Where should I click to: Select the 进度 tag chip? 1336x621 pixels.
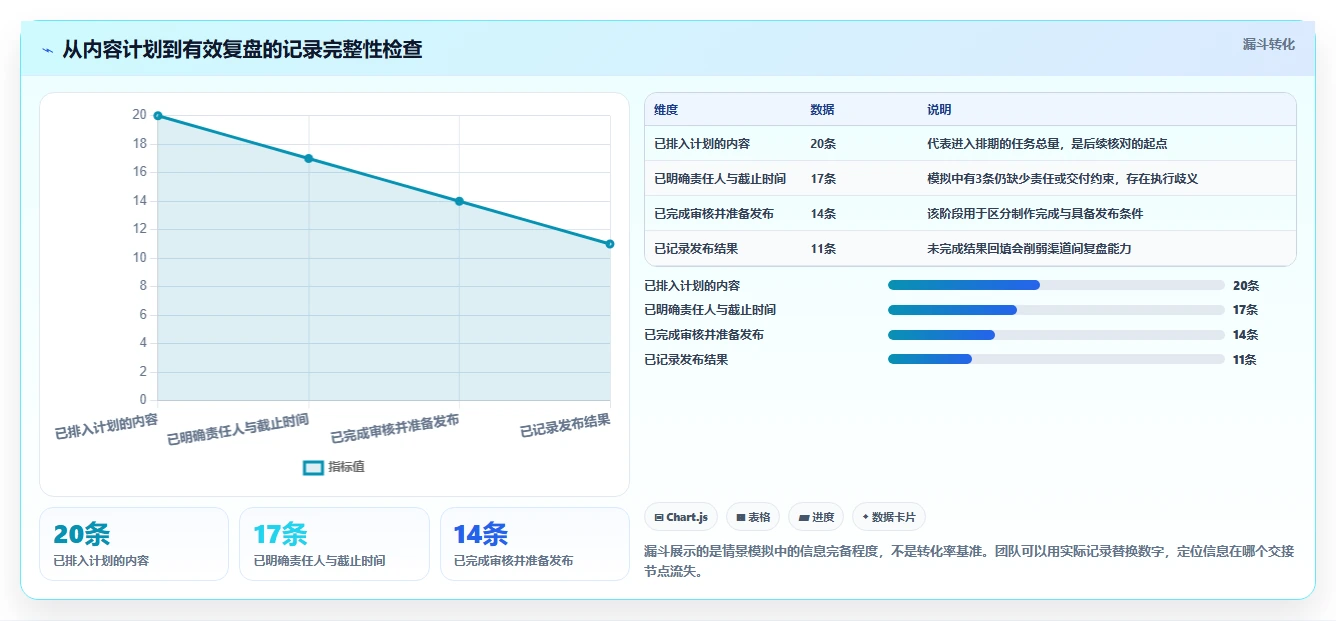(816, 517)
